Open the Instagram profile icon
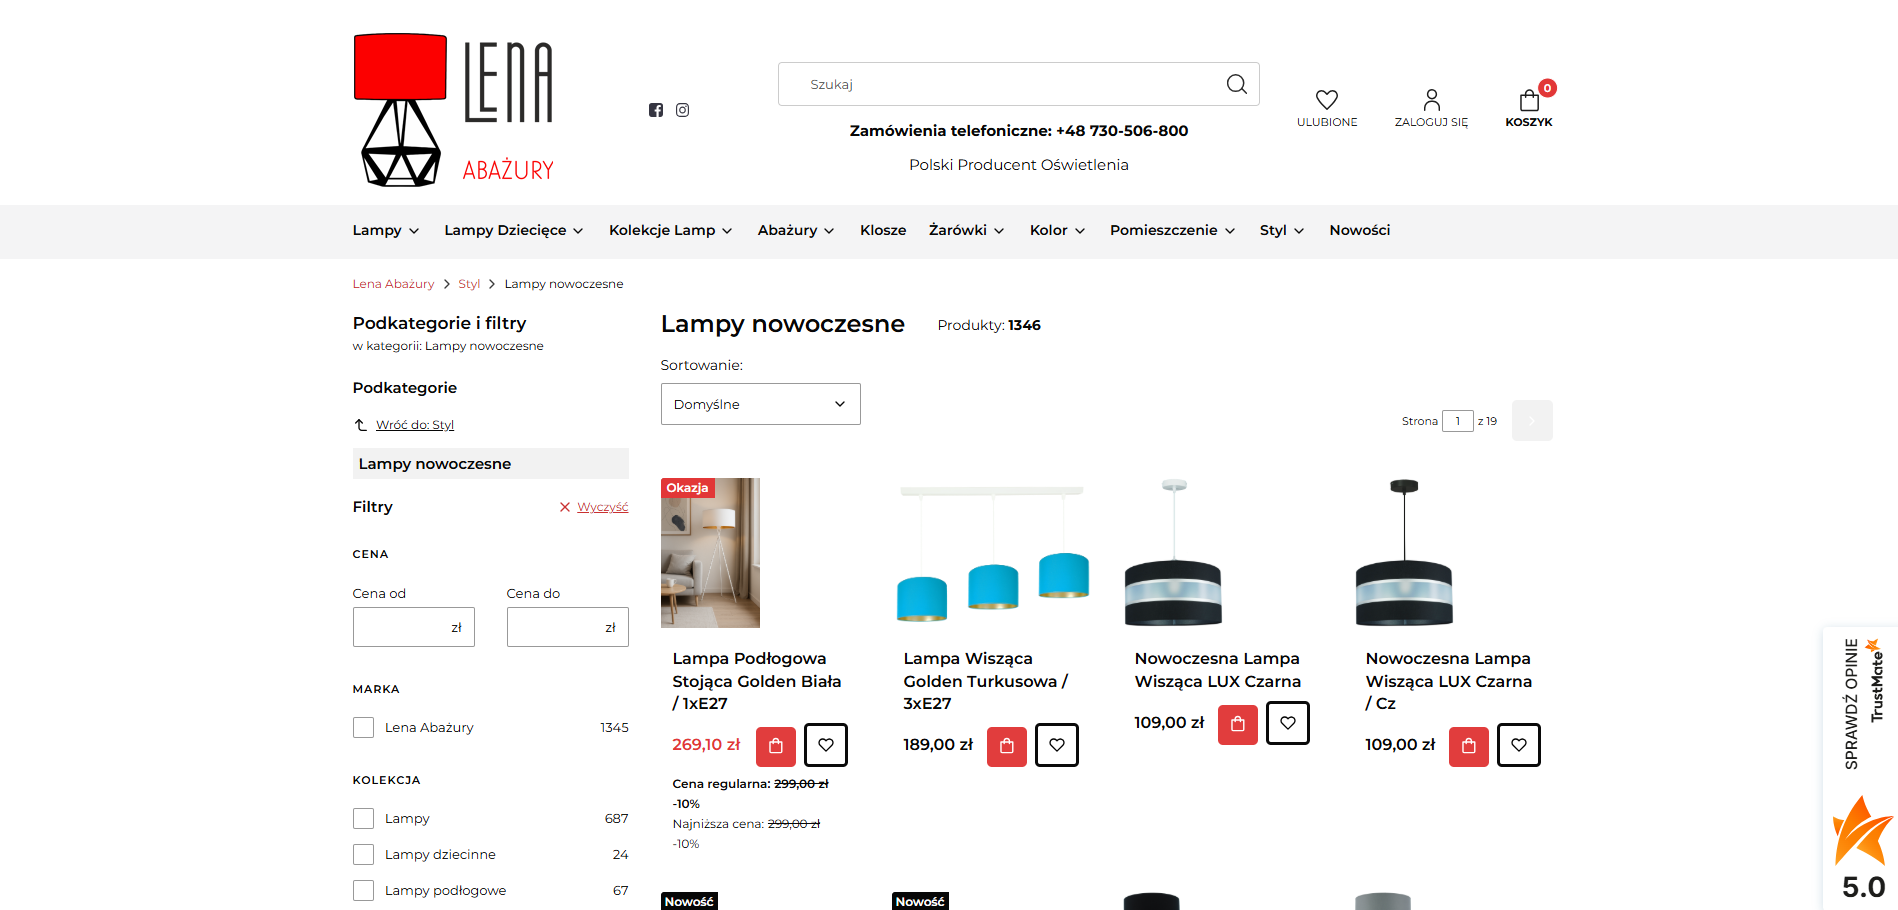This screenshot has height=910, width=1898. (682, 110)
